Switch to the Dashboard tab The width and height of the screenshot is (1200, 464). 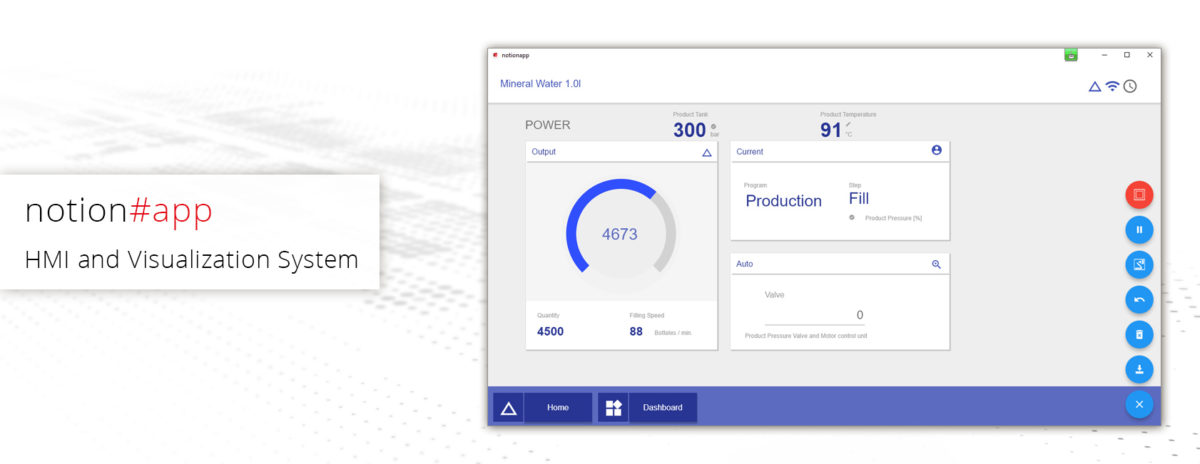(x=662, y=408)
